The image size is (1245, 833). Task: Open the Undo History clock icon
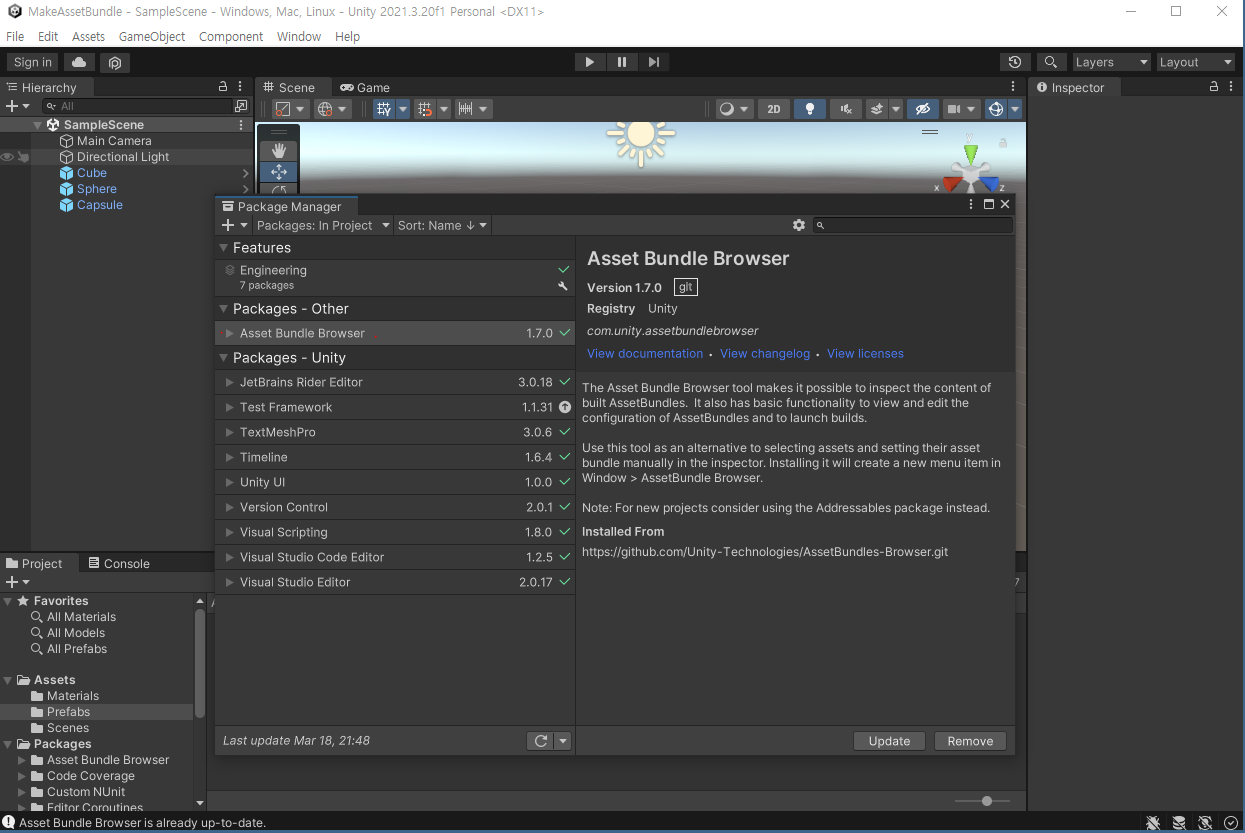[x=1015, y=62]
